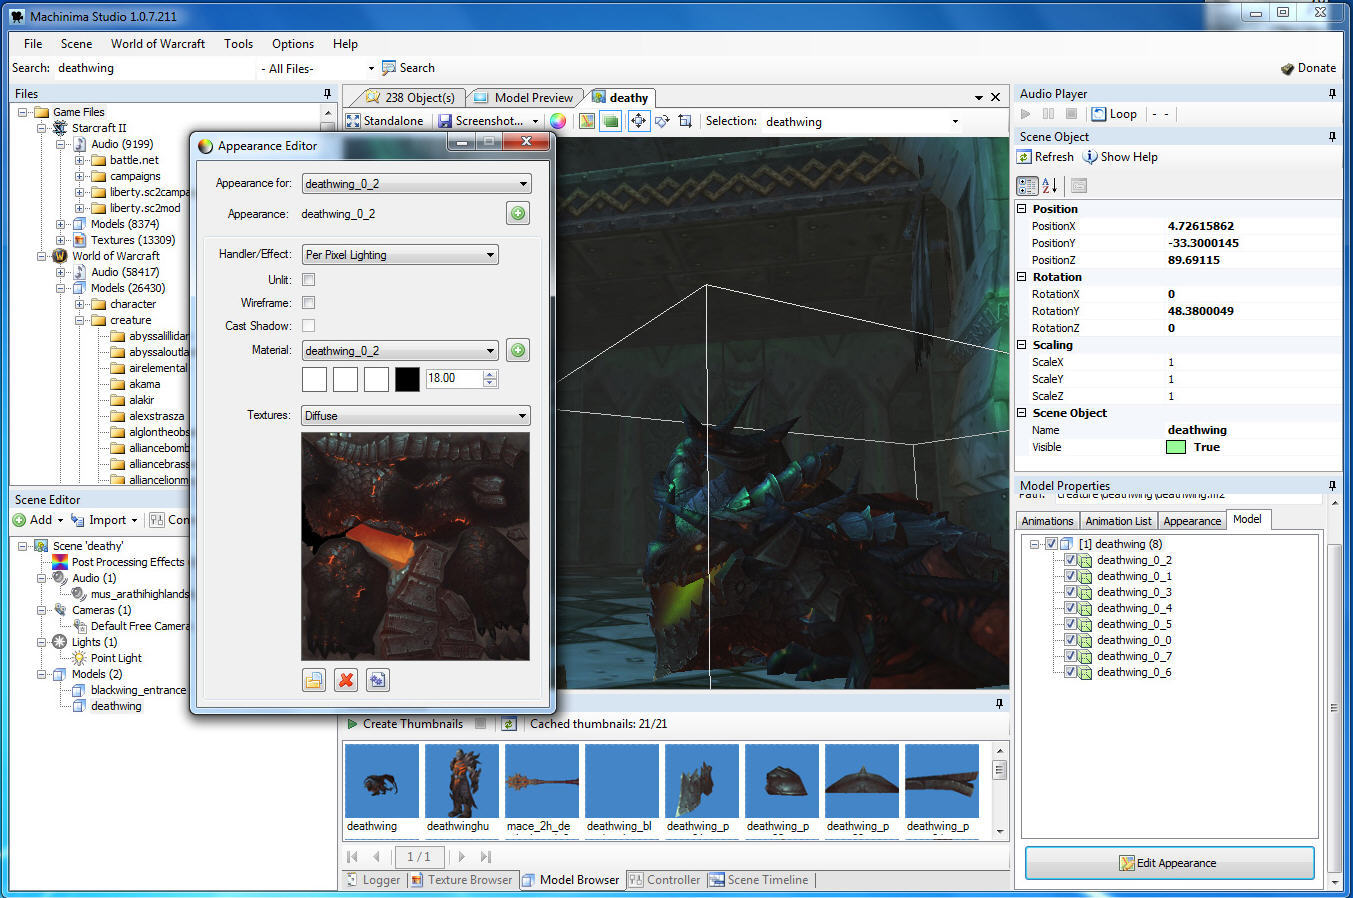Viewport: 1353px width, 898px height.
Task: Select the rotate gizmo tool in viewport toolbar
Action: pos(662,121)
